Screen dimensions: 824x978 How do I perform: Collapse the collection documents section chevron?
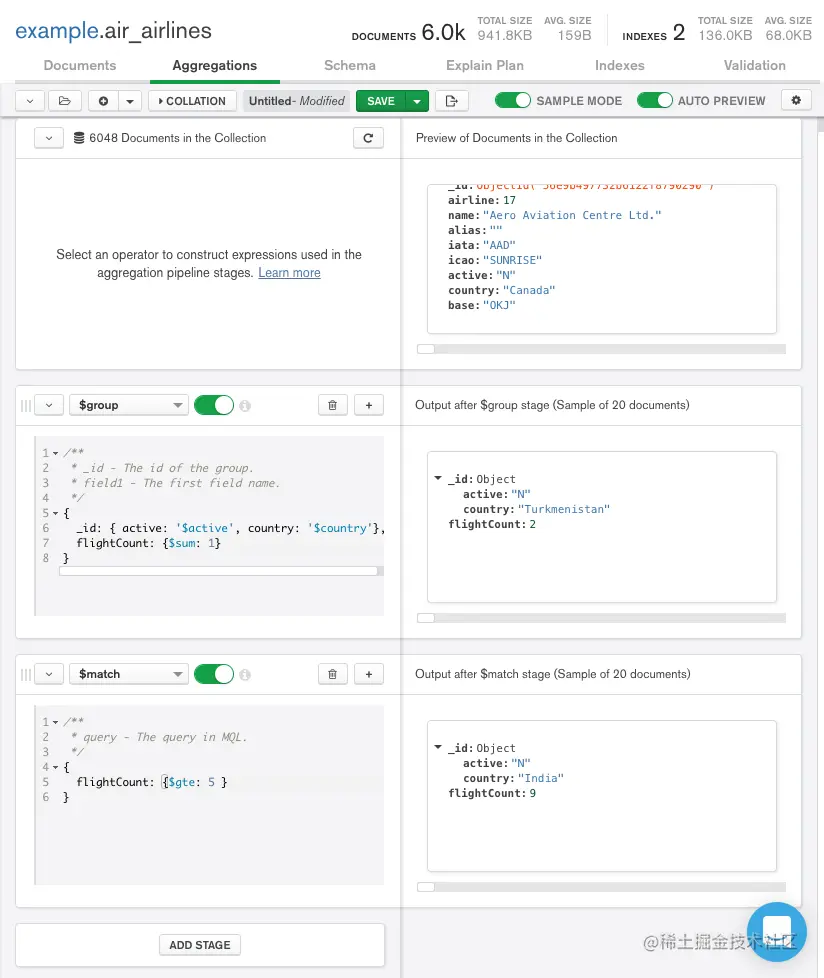point(49,138)
